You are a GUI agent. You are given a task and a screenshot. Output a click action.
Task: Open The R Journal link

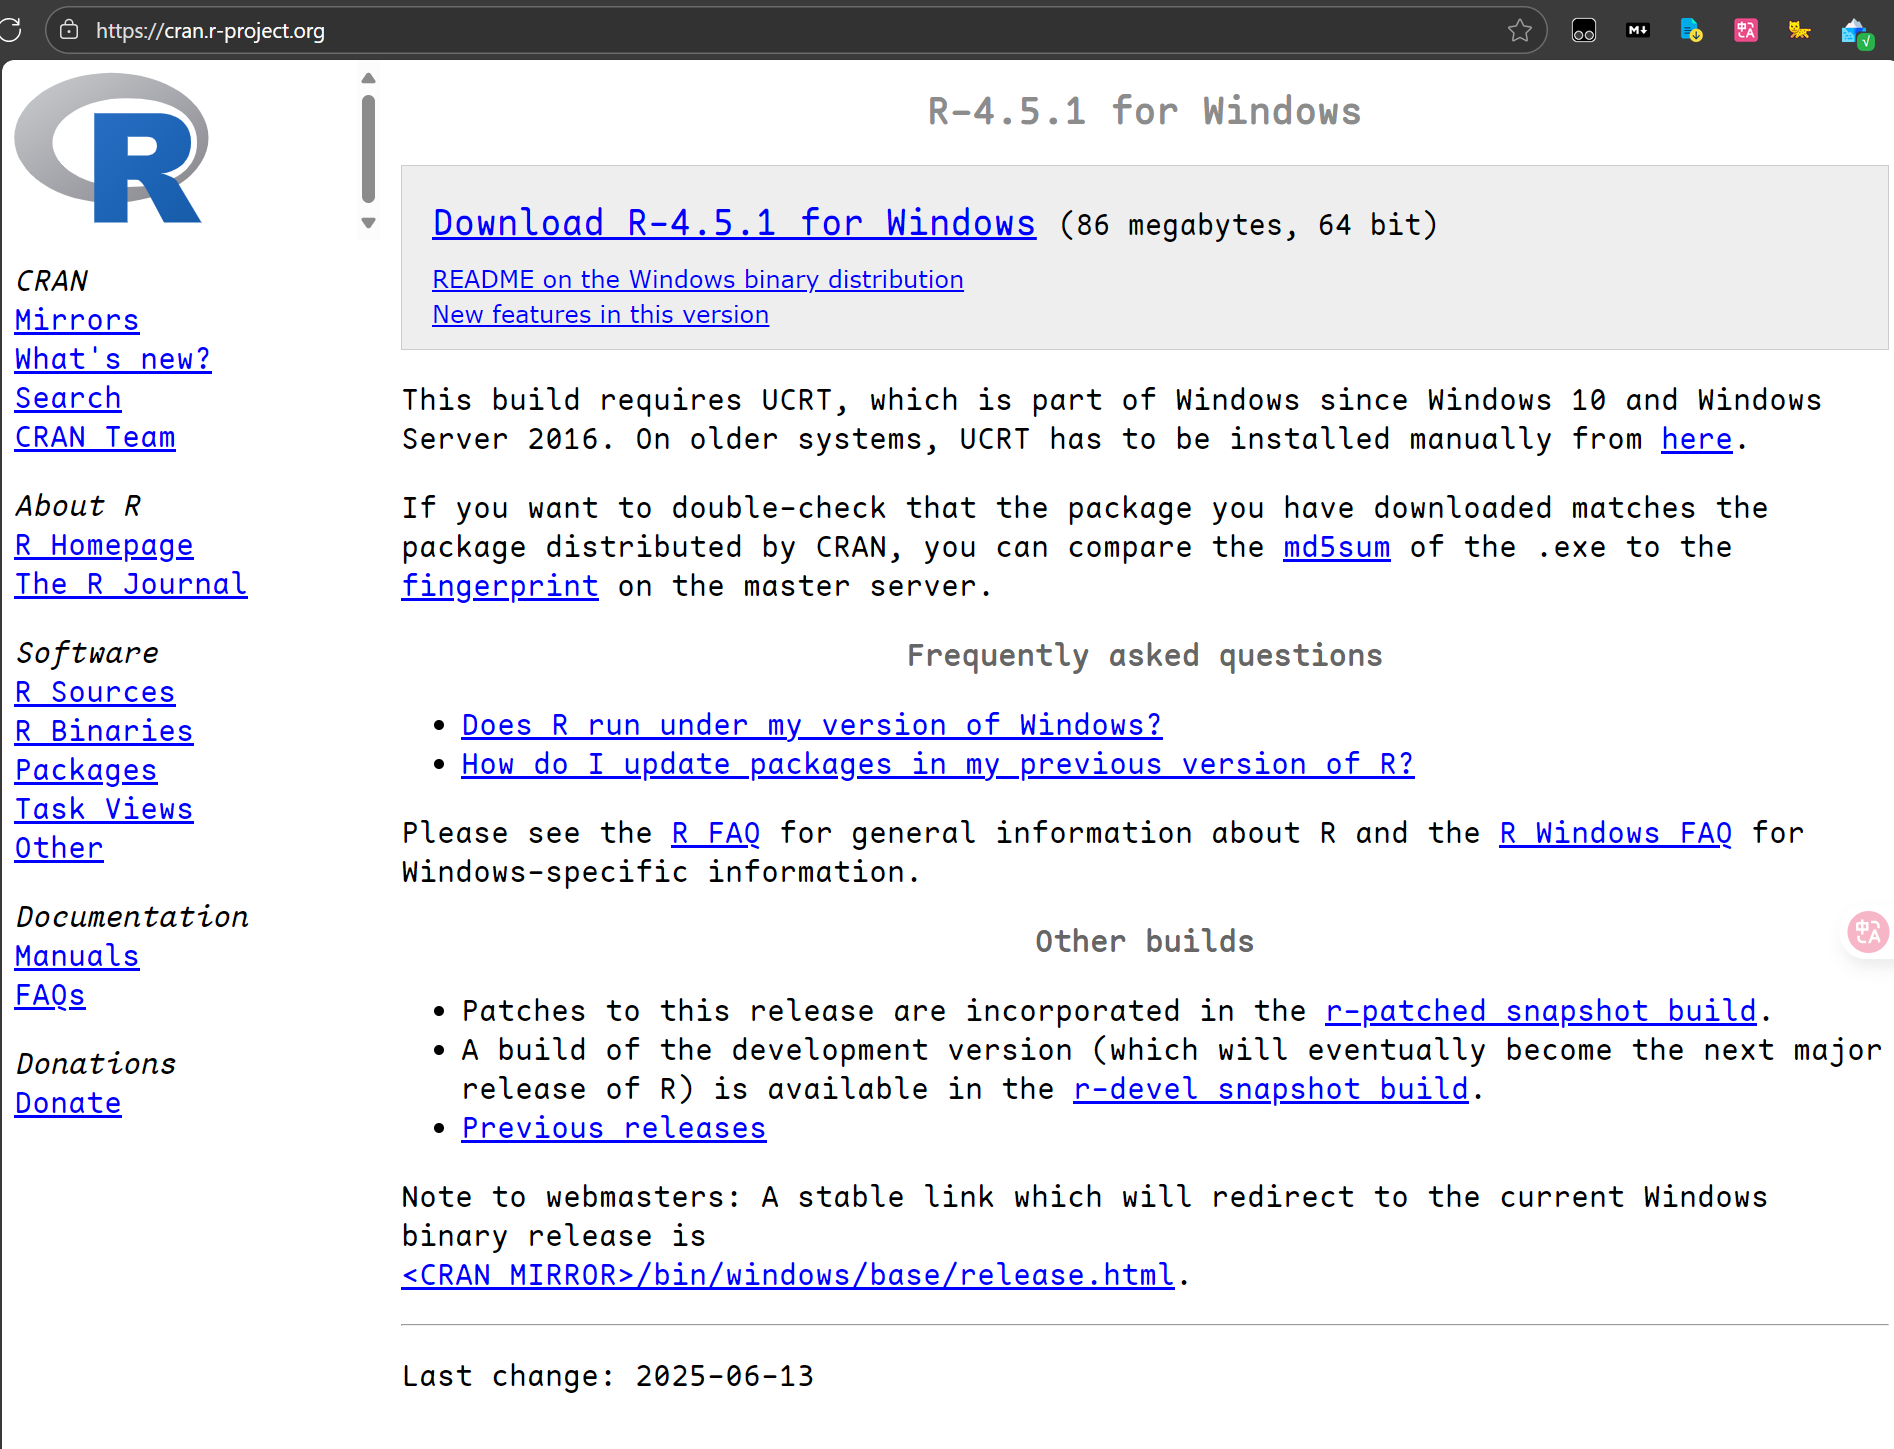pos(131,584)
